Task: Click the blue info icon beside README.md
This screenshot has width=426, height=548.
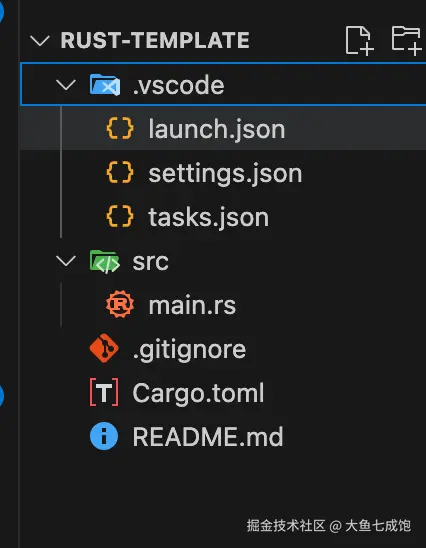Action: point(104,436)
